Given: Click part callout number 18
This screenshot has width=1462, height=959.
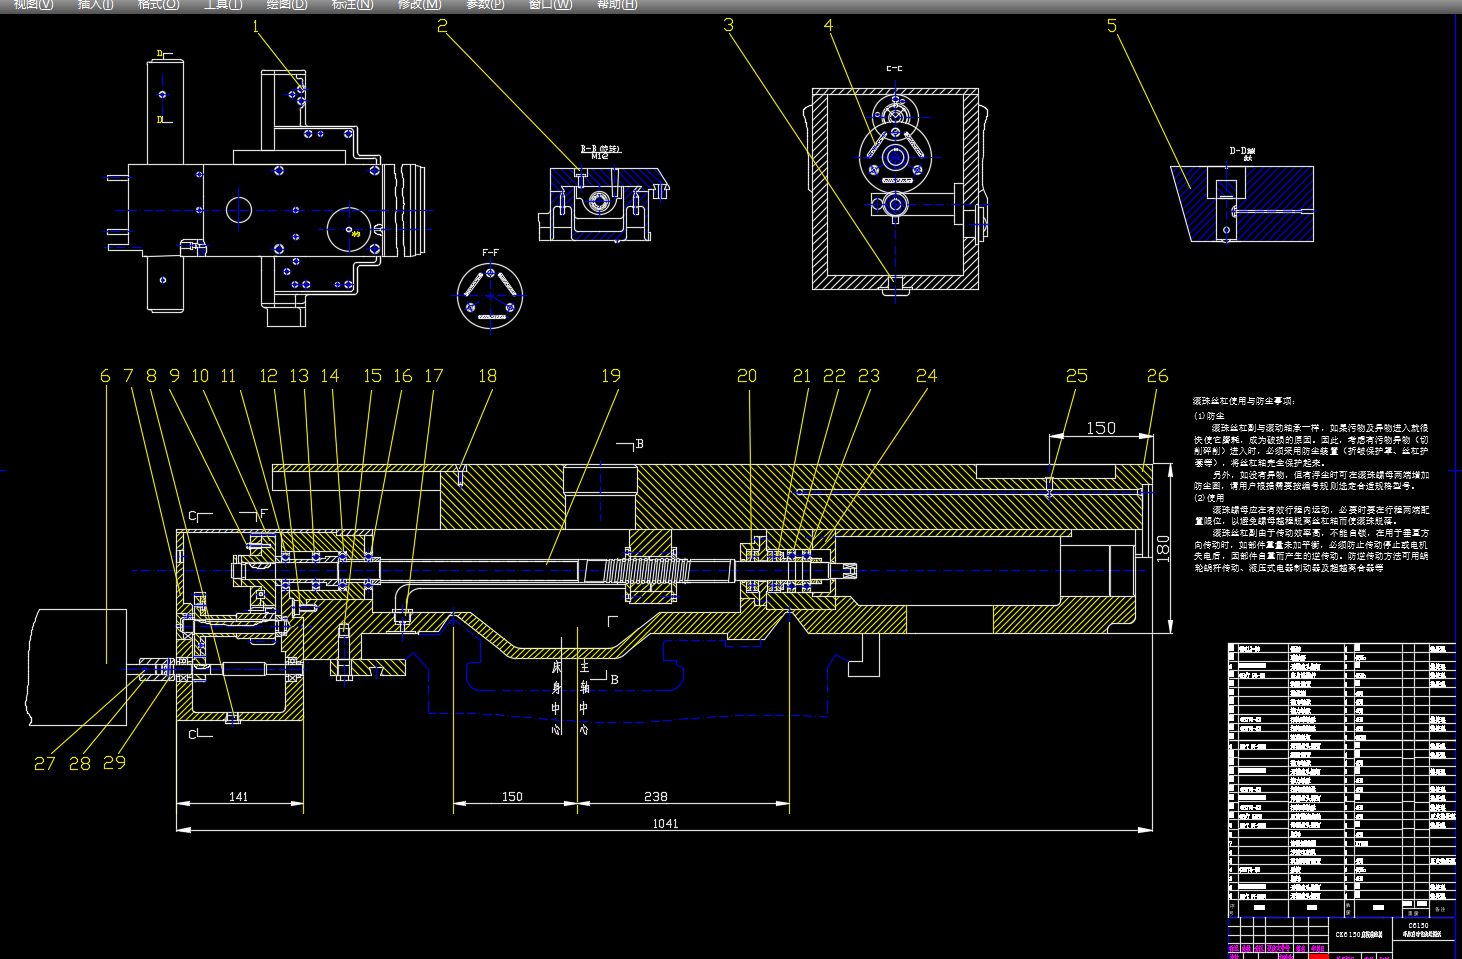Looking at the screenshot, I should (x=487, y=376).
